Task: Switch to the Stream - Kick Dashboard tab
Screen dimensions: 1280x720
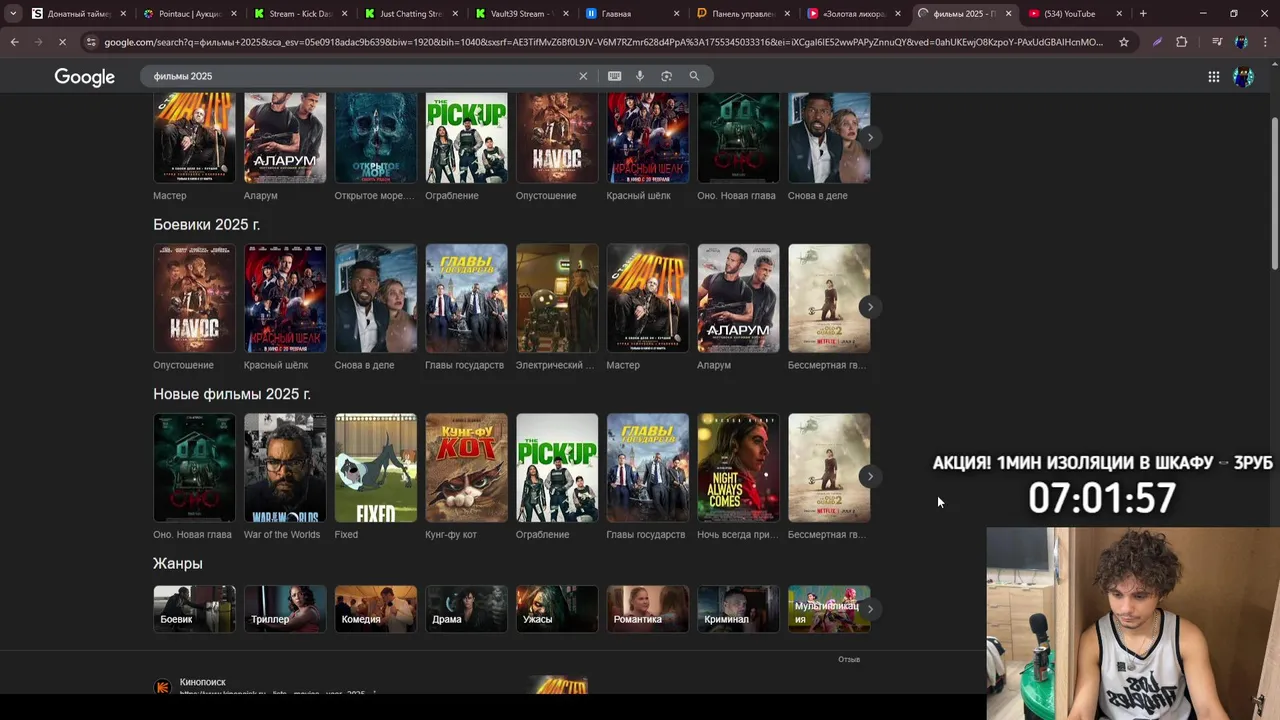Action: click(301, 14)
